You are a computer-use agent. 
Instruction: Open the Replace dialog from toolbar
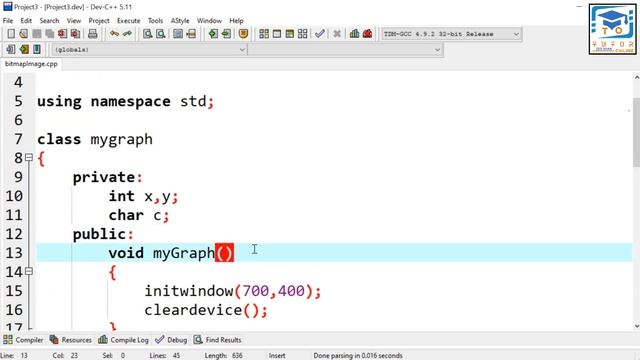160,34
